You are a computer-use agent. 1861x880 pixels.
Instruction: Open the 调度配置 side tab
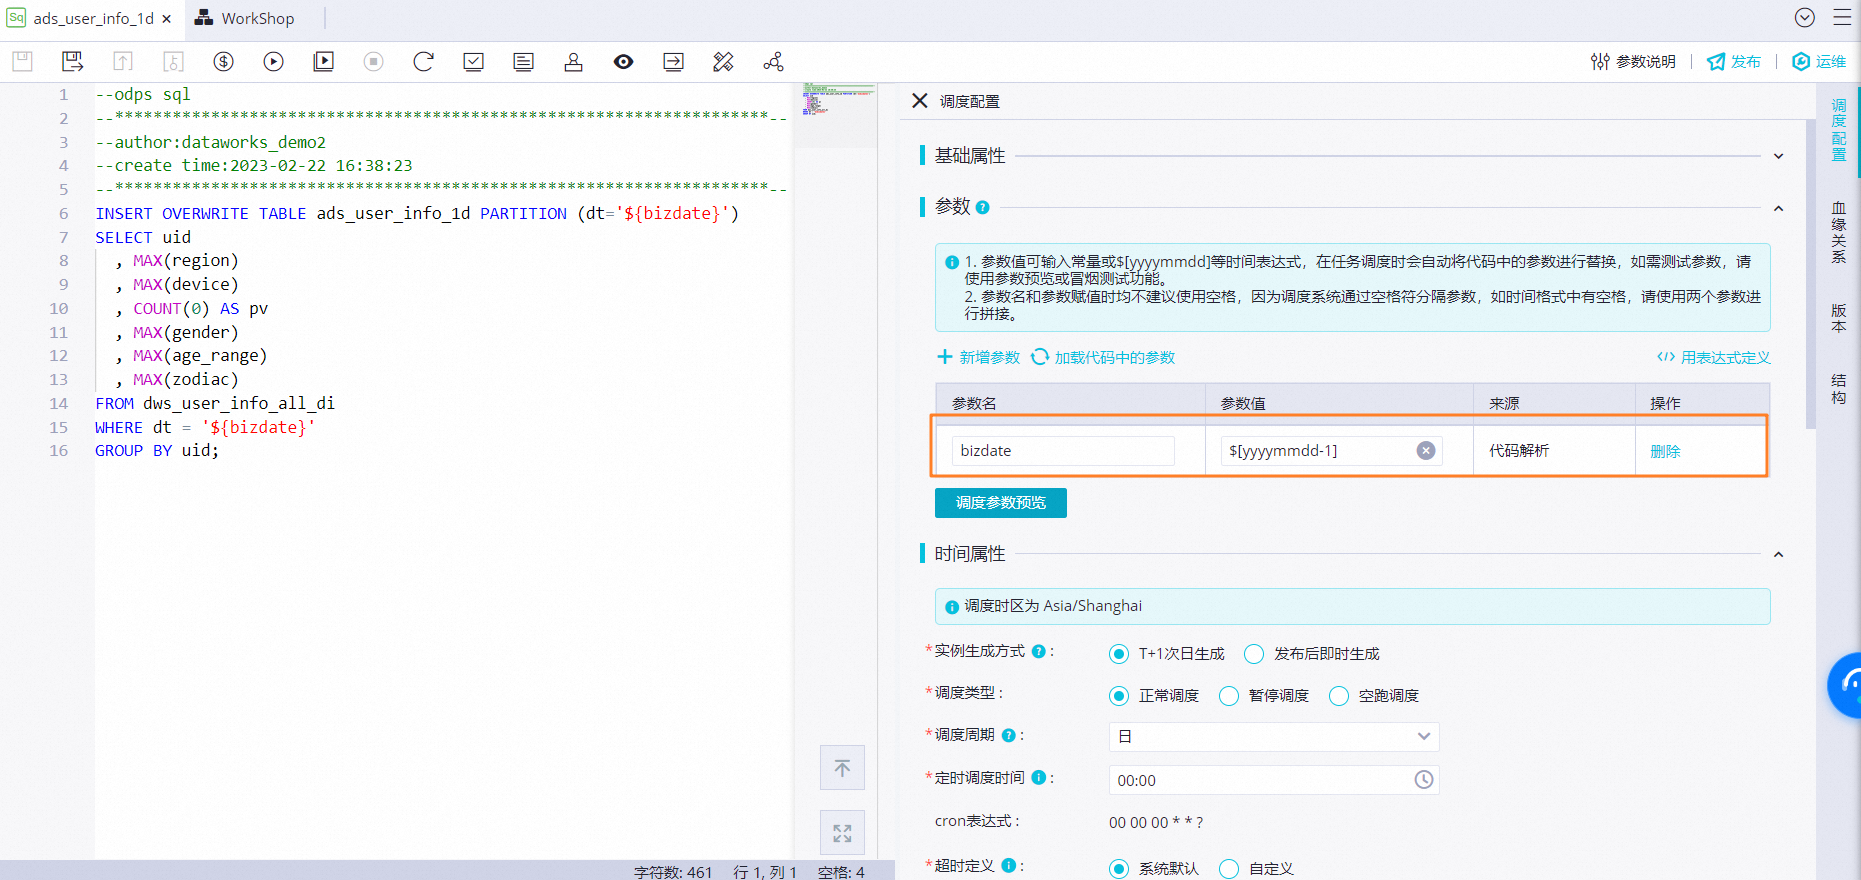click(x=1838, y=130)
